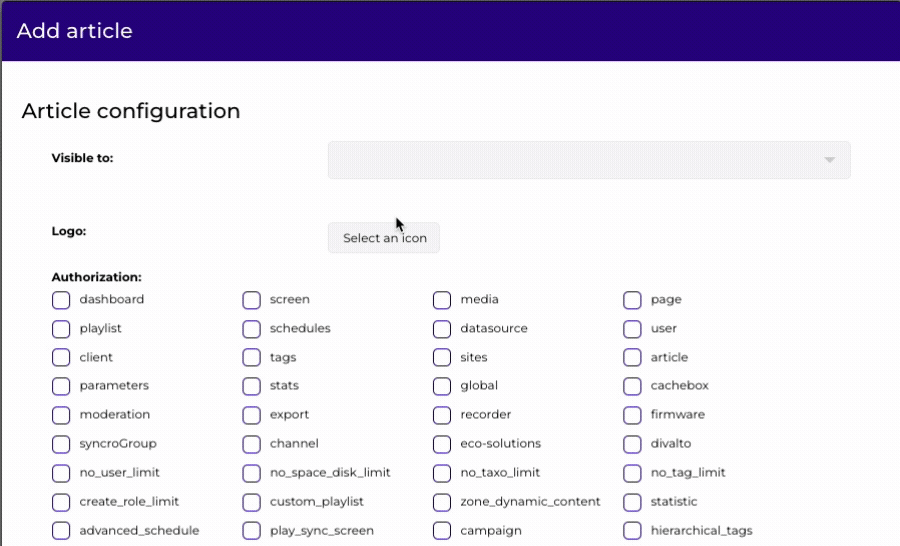This screenshot has height=546, width=900.
Task: Enable the user authorization checkbox
Action: (632, 329)
